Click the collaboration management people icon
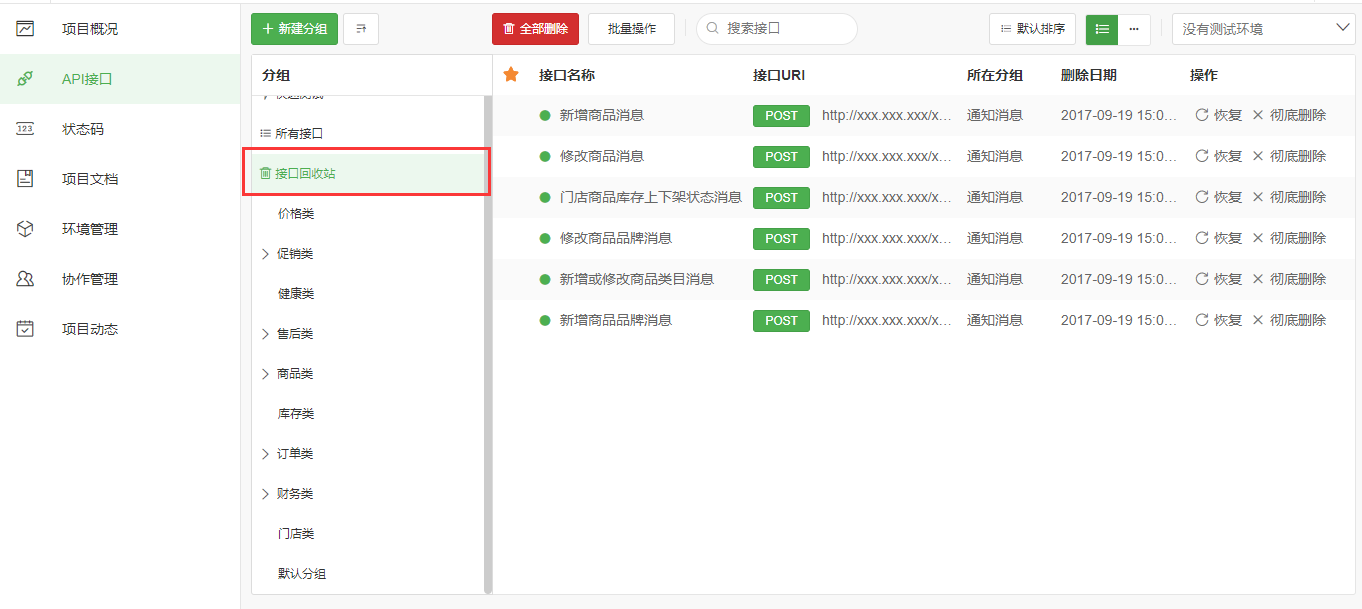Viewport: 1362px width, 609px height. pos(26,279)
